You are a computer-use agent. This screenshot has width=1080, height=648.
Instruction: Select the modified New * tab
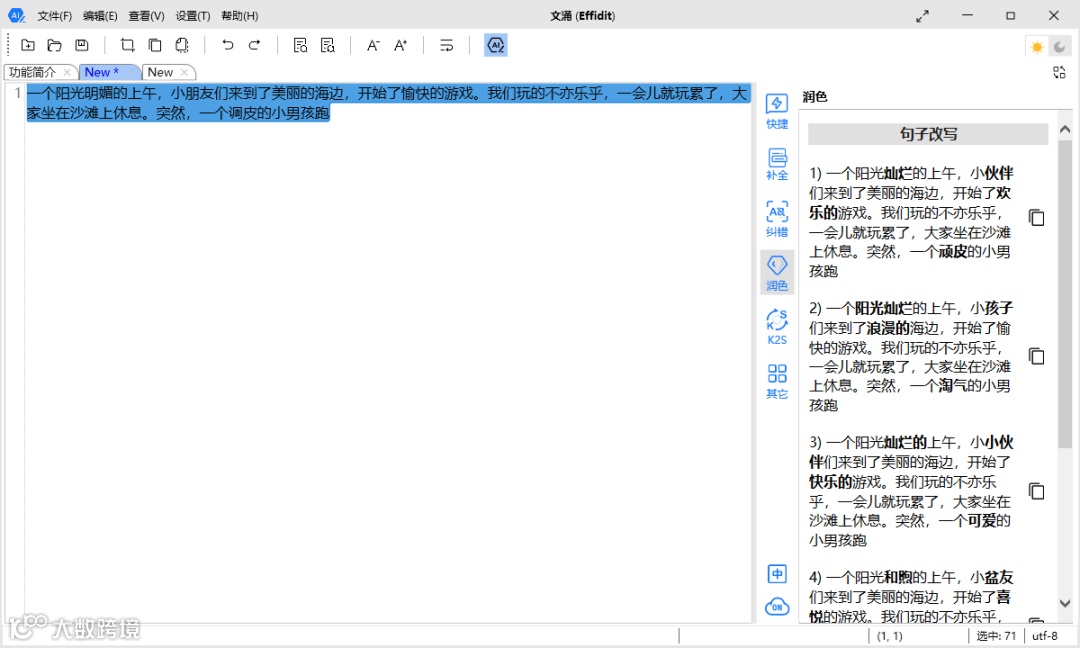[102, 72]
